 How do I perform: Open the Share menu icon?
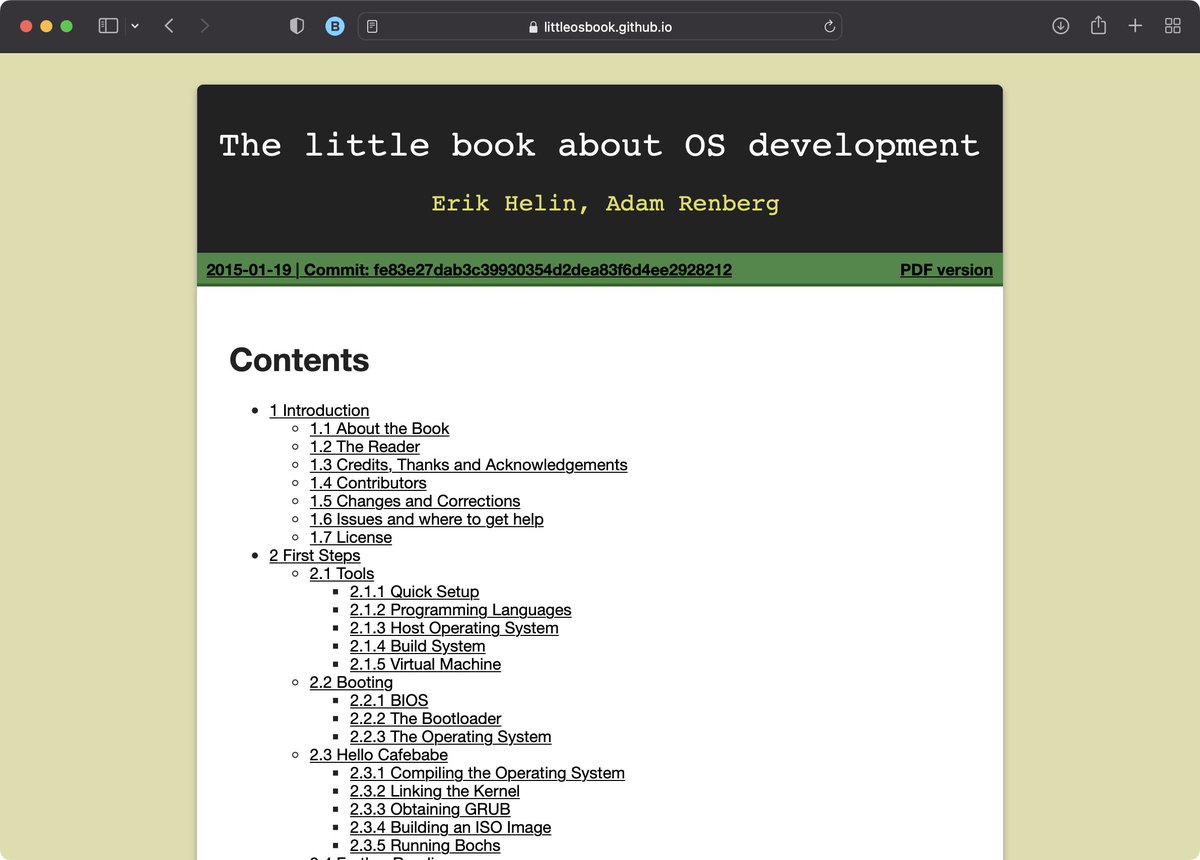1098,26
